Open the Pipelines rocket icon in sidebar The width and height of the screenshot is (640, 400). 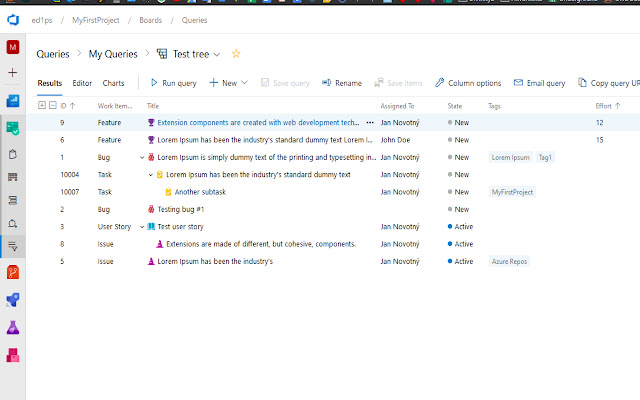(13, 299)
